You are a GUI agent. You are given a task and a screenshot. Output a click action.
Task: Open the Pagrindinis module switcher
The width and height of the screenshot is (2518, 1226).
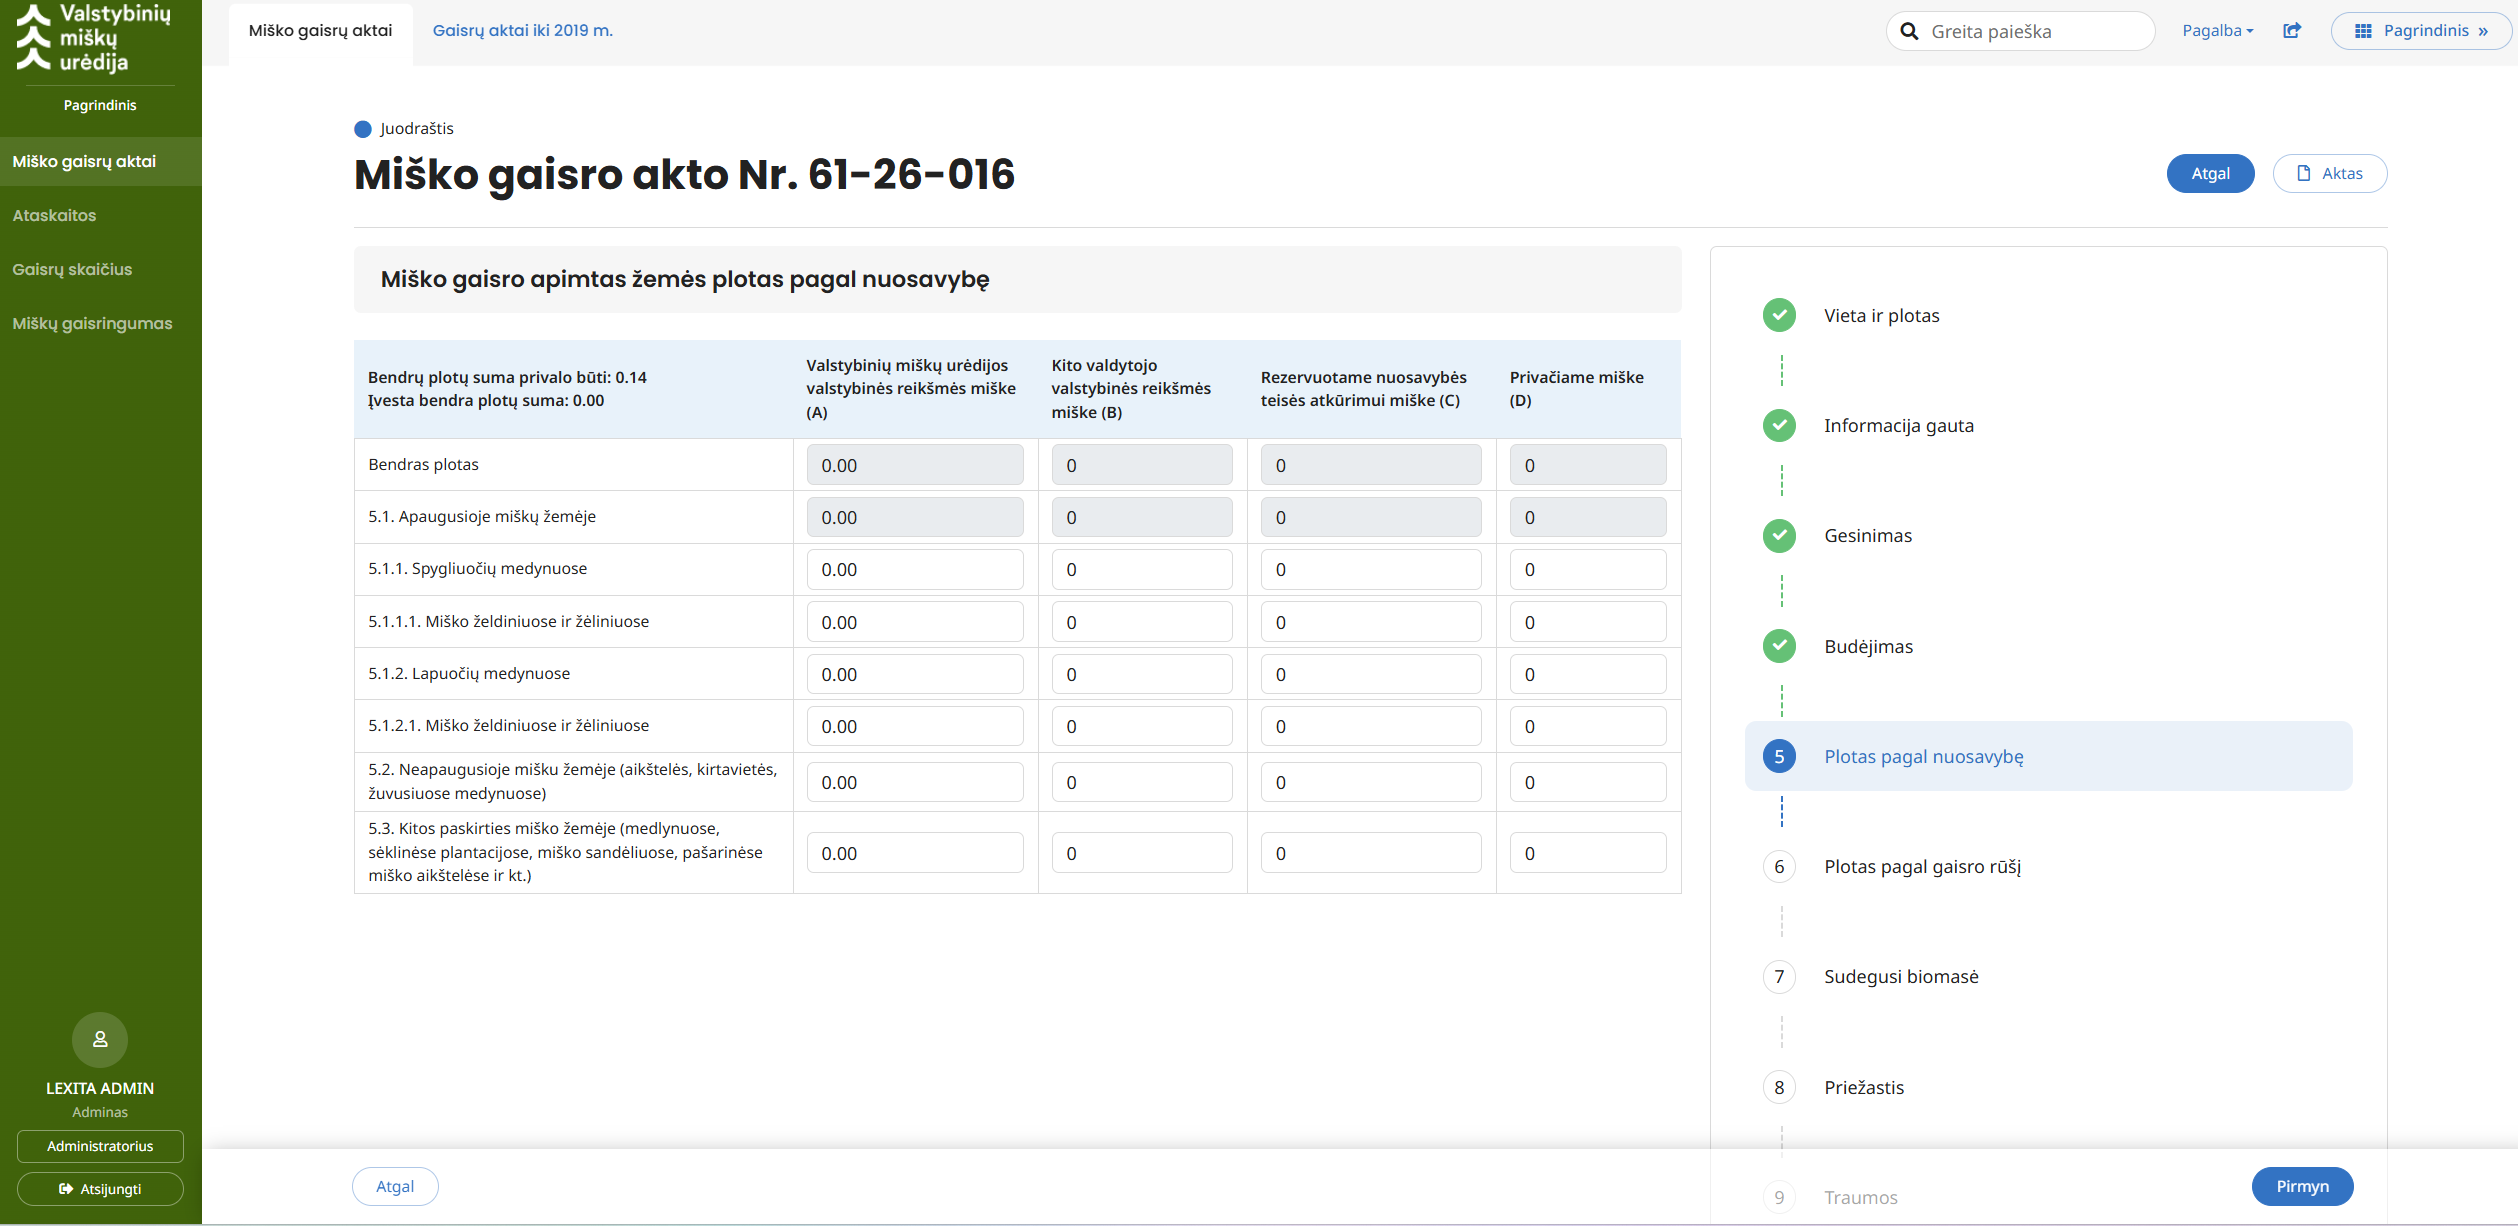click(x=2420, y=31)
